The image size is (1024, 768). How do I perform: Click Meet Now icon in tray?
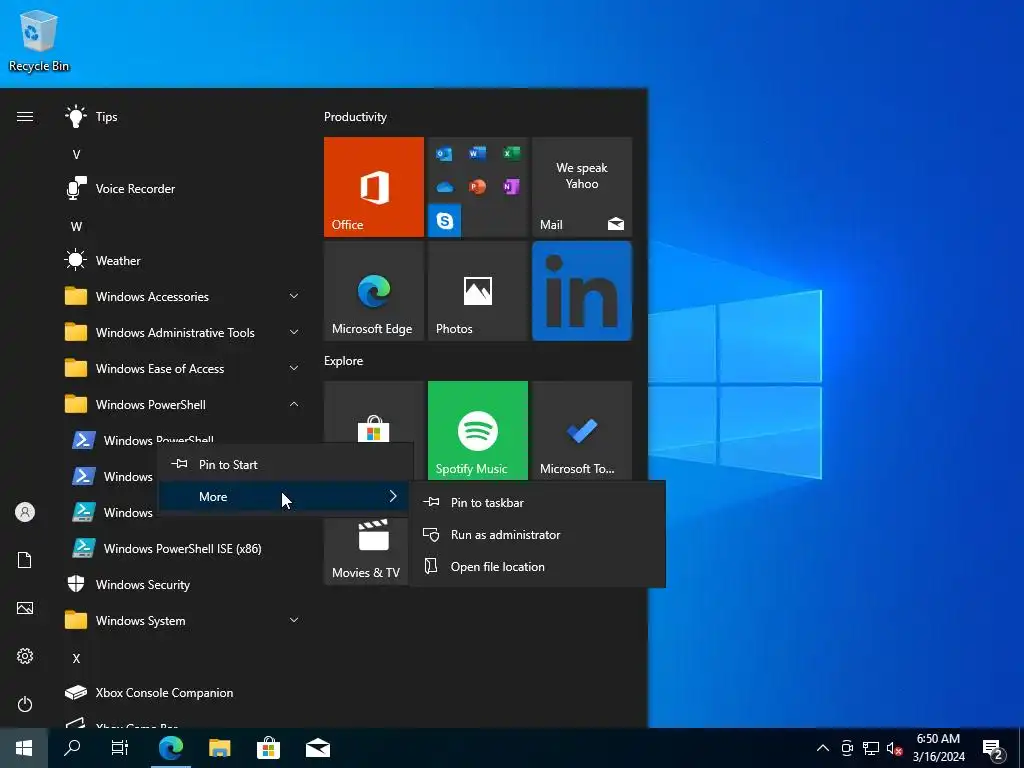[847, 748]
